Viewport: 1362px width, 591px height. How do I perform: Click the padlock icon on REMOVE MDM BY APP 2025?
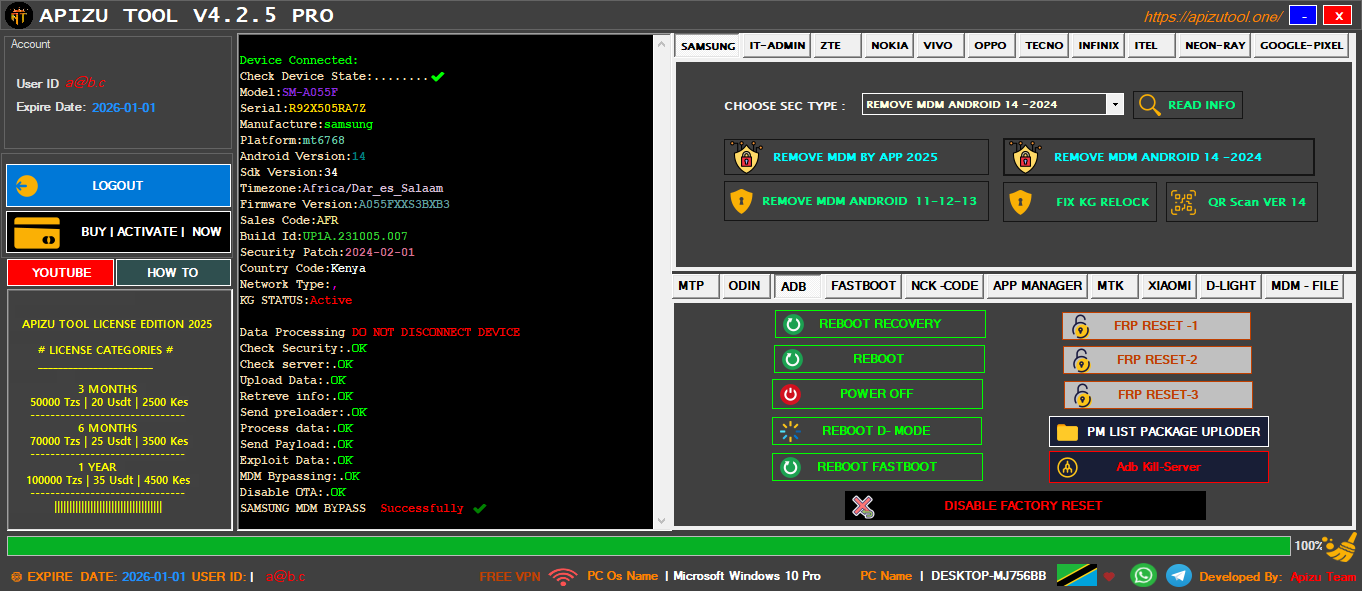tap(744, 157)
